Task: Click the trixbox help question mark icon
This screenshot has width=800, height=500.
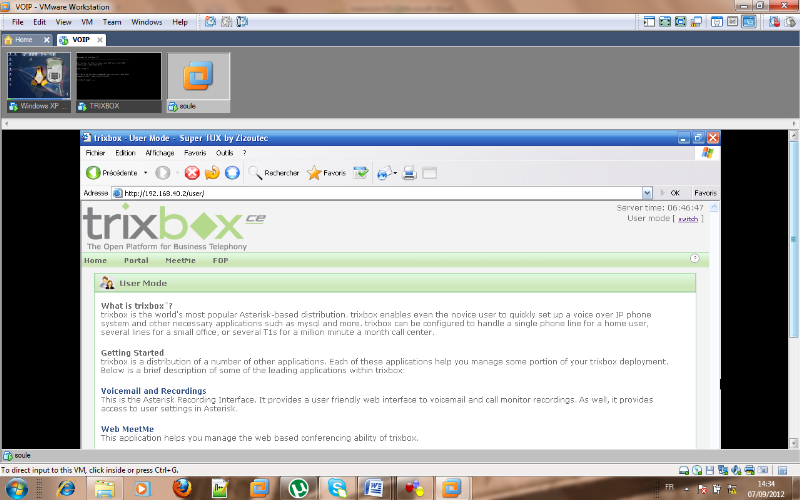Action: [x=695, y=258]
